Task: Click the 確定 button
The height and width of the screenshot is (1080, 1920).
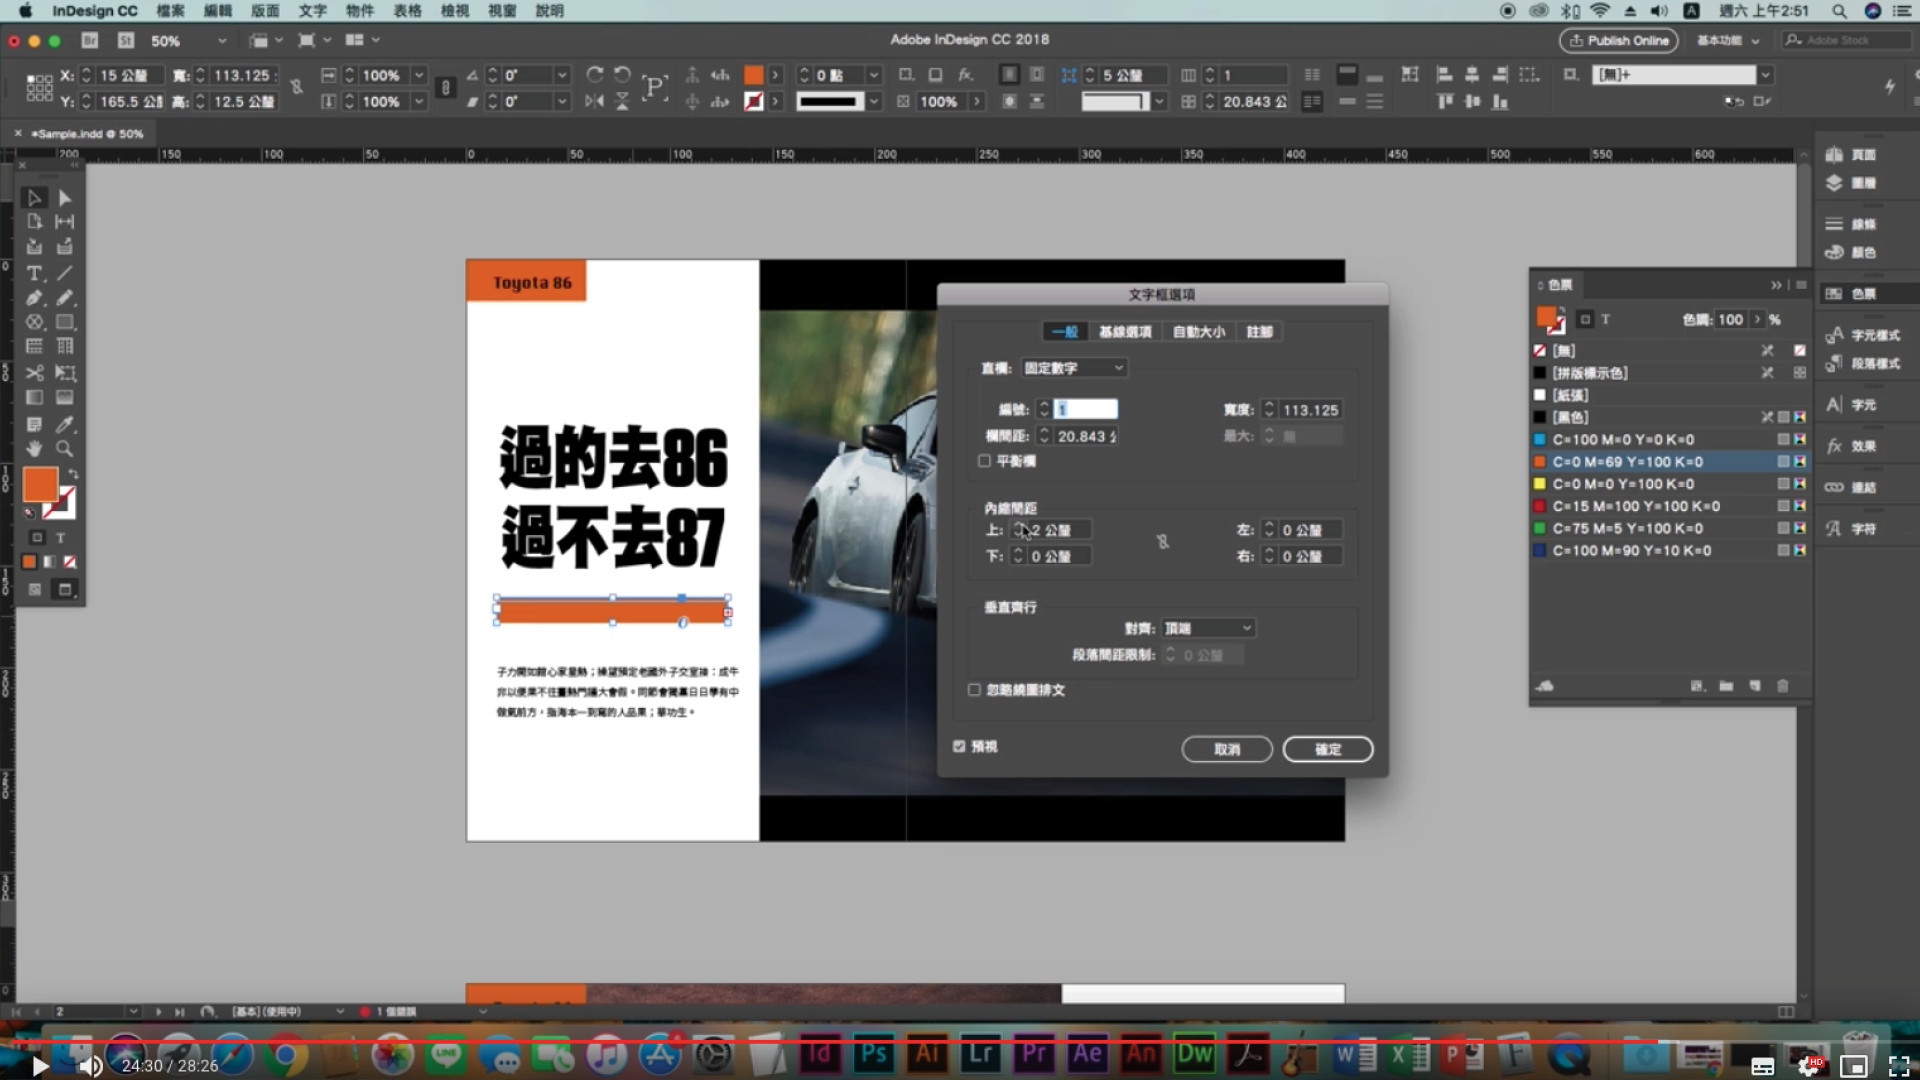Action: pos(1328,749)
